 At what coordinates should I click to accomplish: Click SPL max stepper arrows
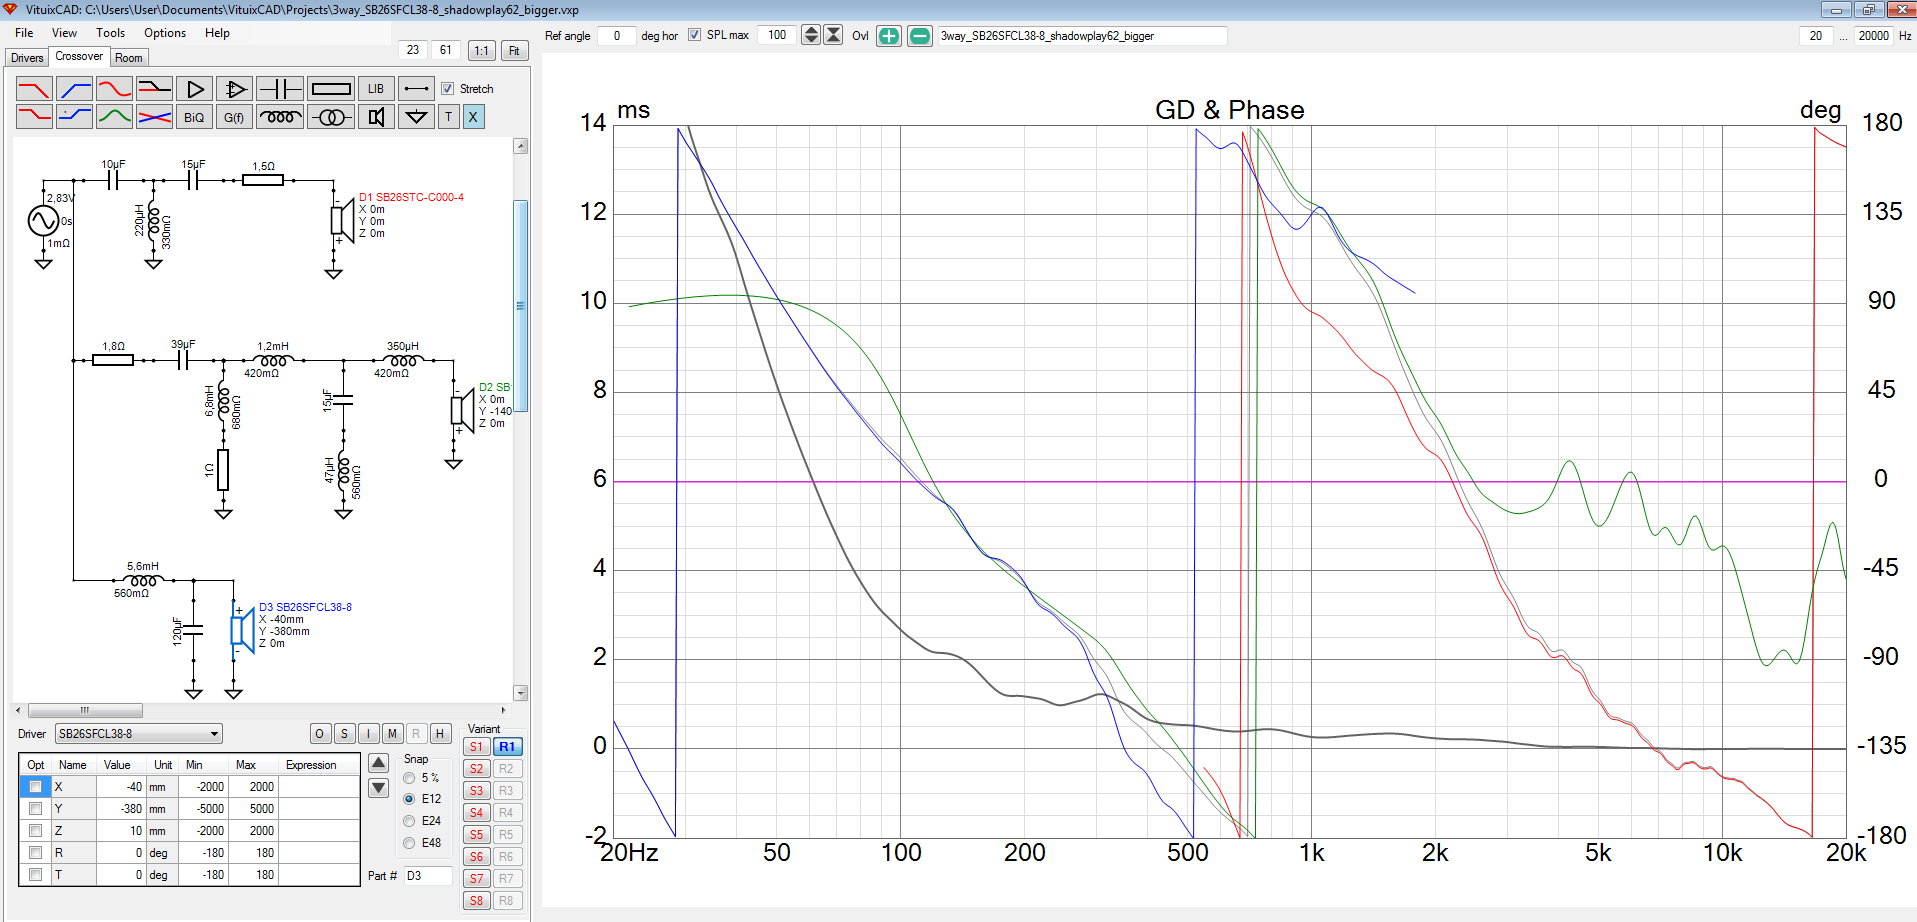[811, 35]
